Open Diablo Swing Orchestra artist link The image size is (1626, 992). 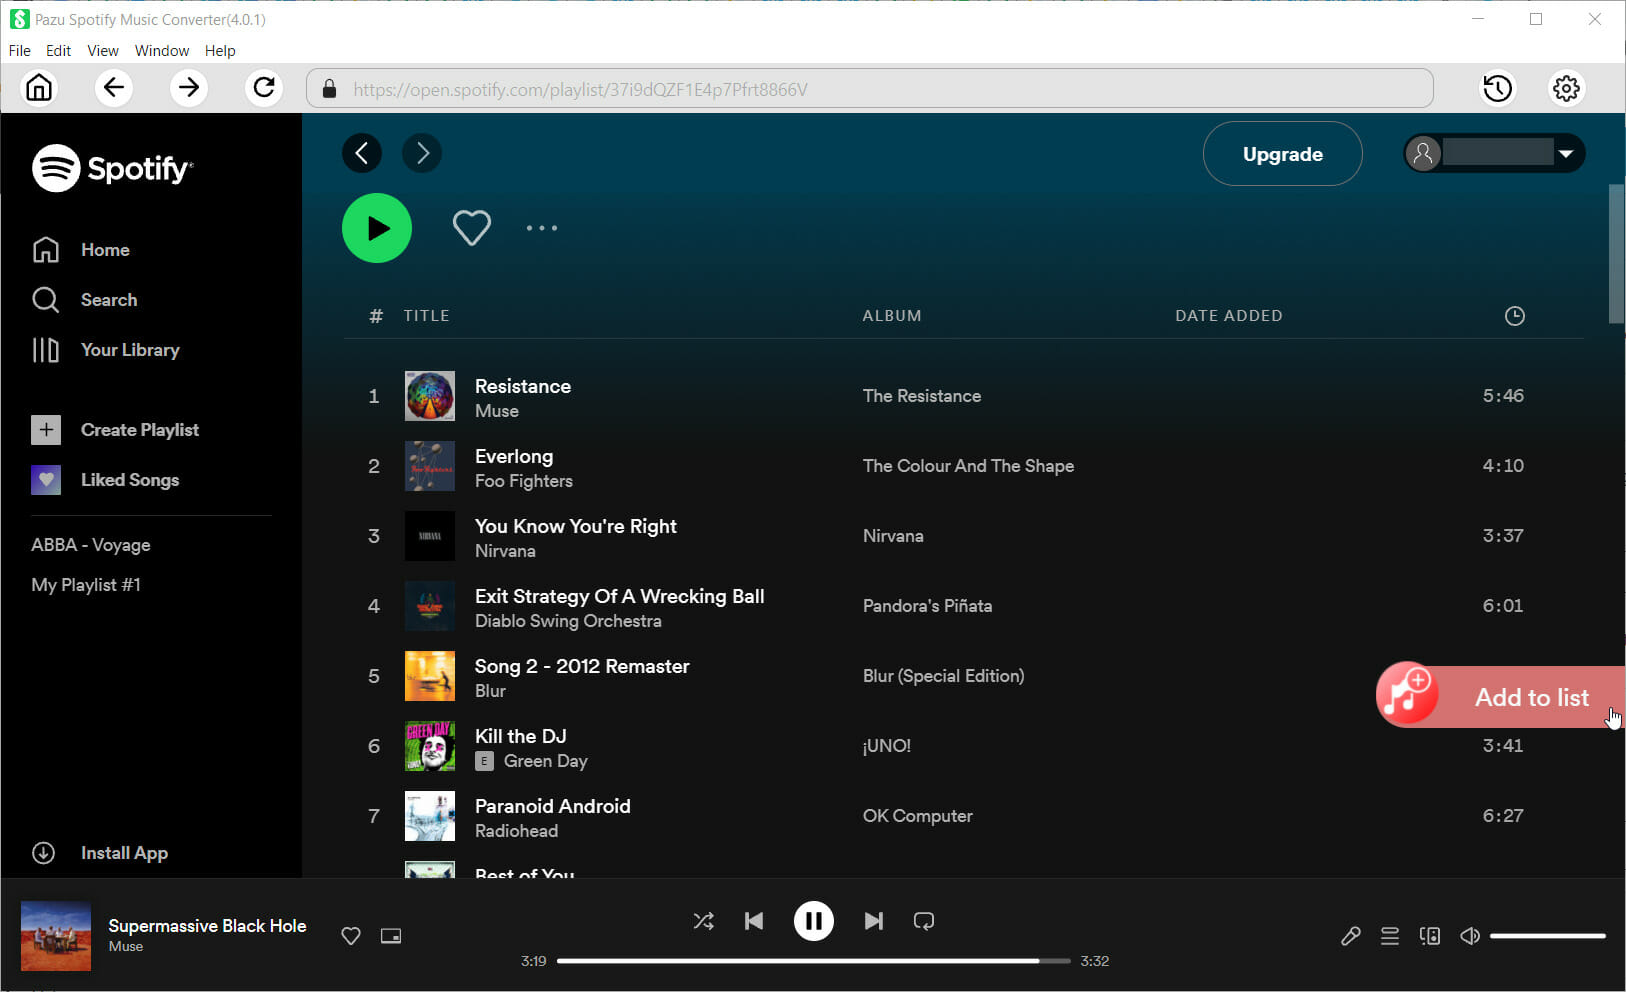coord(568,621)
